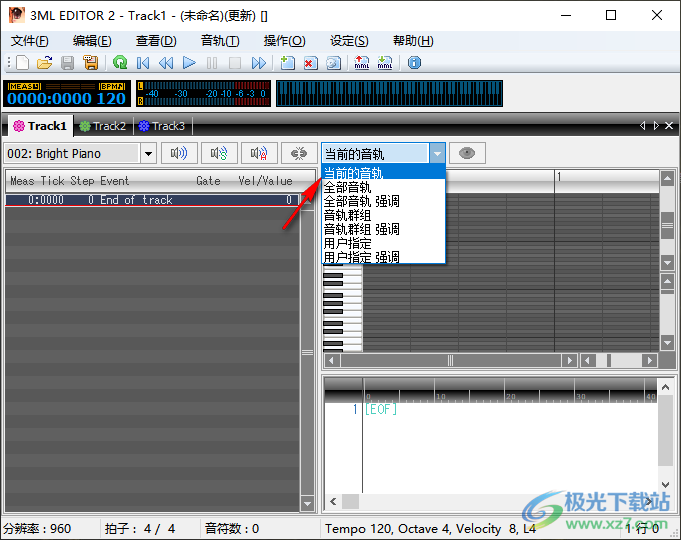Open the 帮助(H) menu
This screenshot has width=681, height=540.
pos(413,41)
